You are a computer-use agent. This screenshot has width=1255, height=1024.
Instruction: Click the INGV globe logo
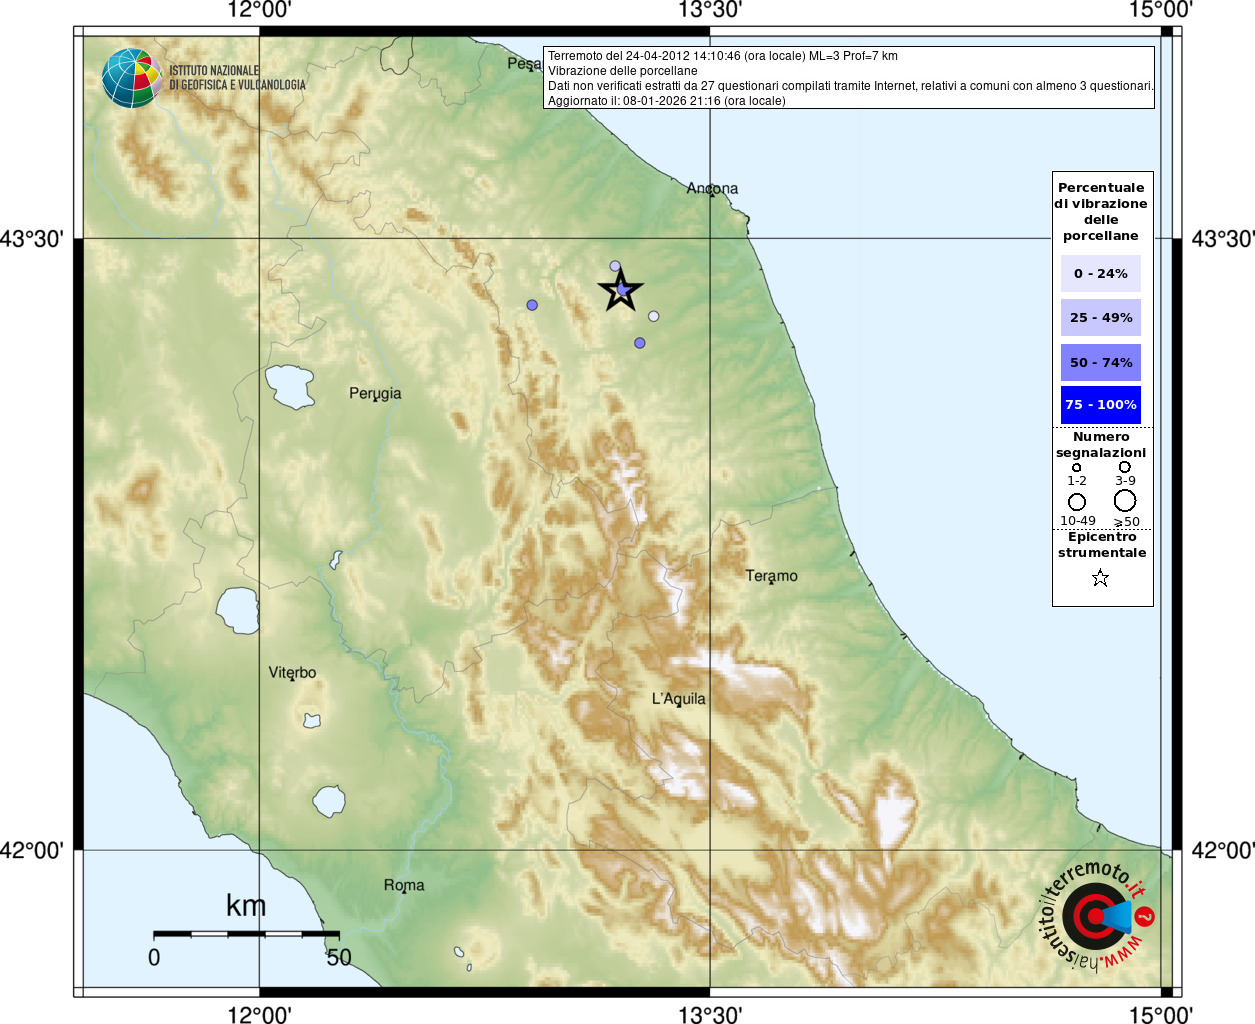(x=131, y=78)
